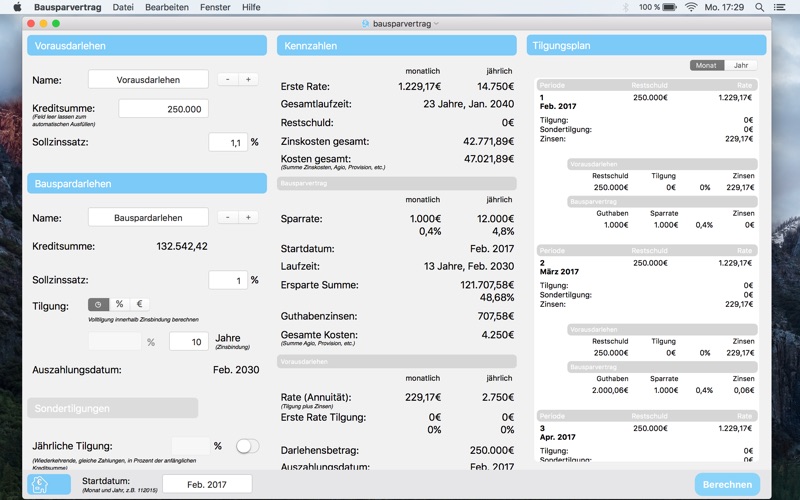800x500 pixels.
Task: Click the Laufzeit value 13 Jahre, Feb. 2030
Action: (469, 266)
